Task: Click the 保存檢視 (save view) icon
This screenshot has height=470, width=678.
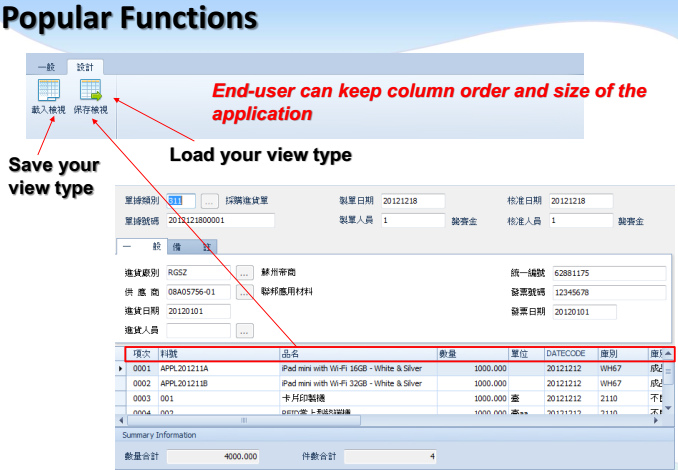Action: (90, 93)
